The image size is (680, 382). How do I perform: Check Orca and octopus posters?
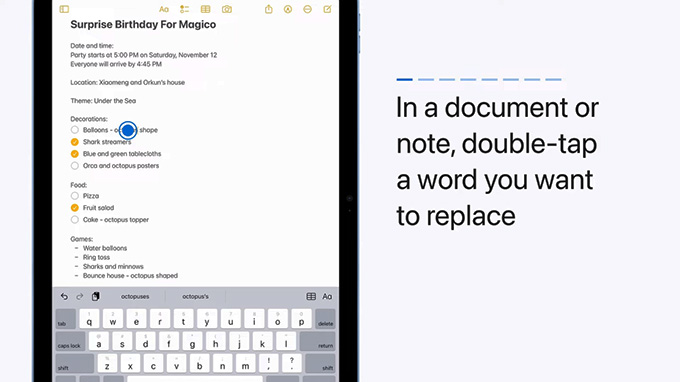click(75, 166)
